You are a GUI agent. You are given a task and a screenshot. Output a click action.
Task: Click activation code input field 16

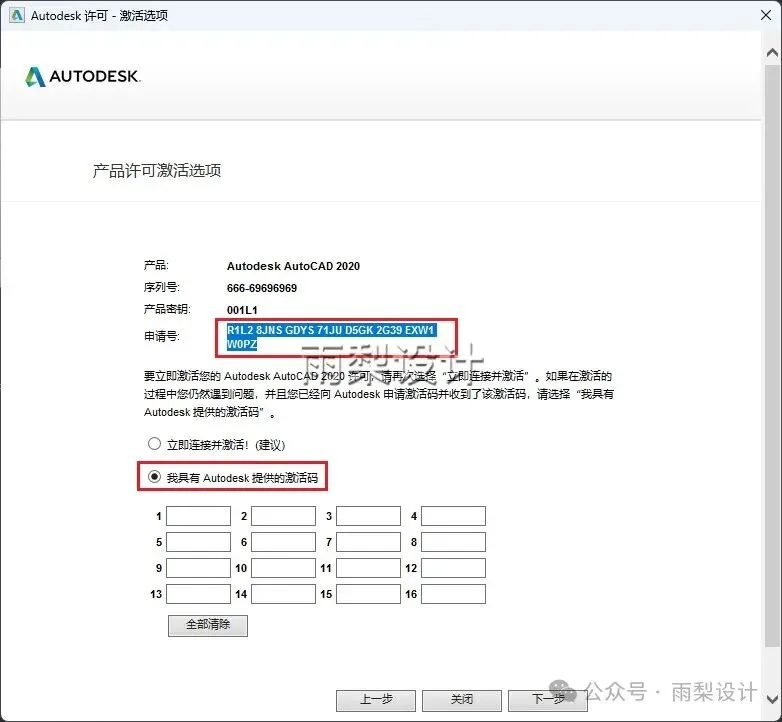tap(453, 594)
